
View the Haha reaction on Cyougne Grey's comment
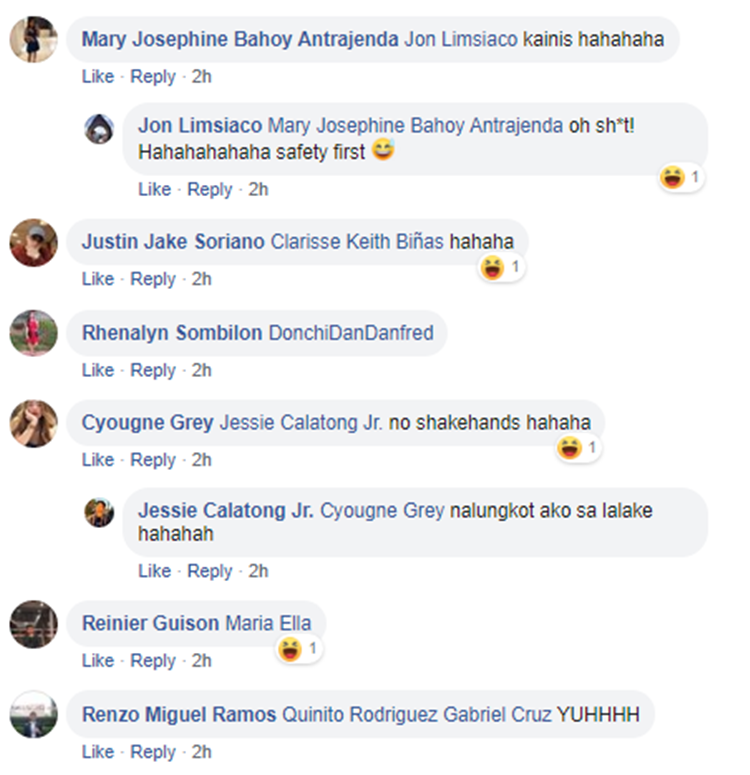point(578,448)
